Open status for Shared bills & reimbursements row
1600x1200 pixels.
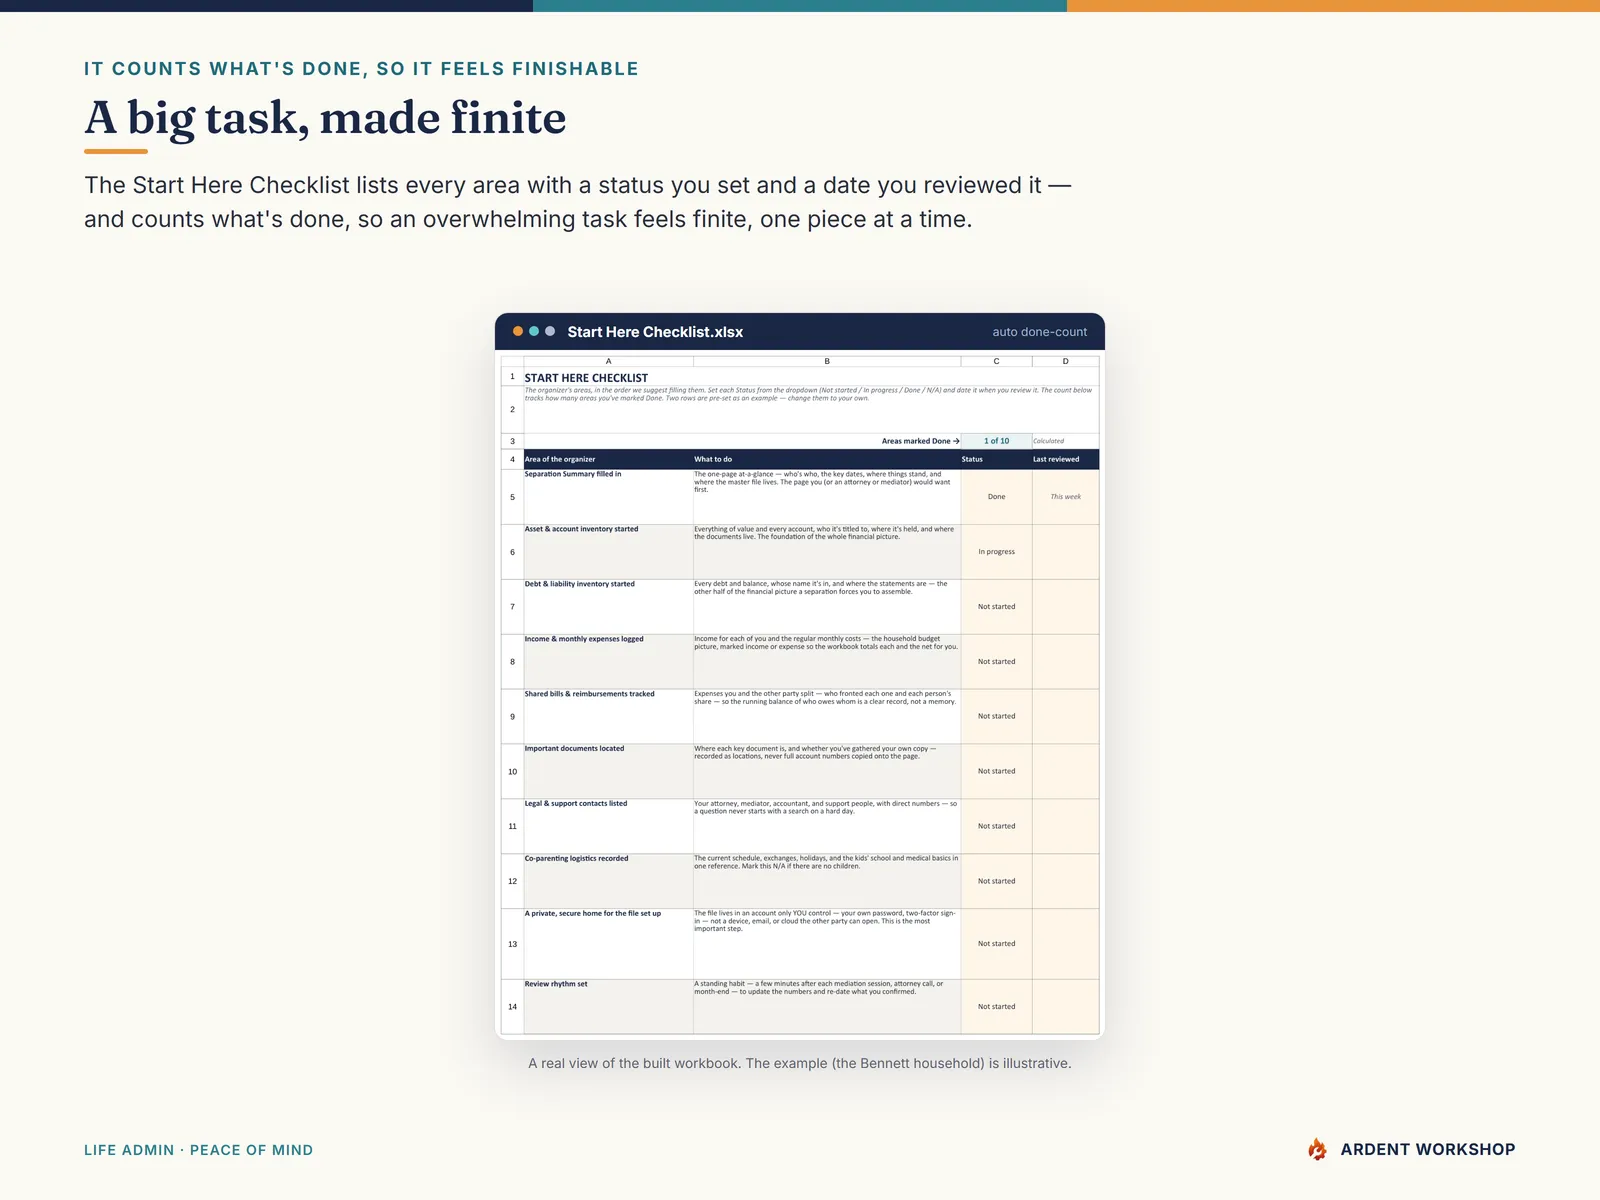click(x=996, y=716)
